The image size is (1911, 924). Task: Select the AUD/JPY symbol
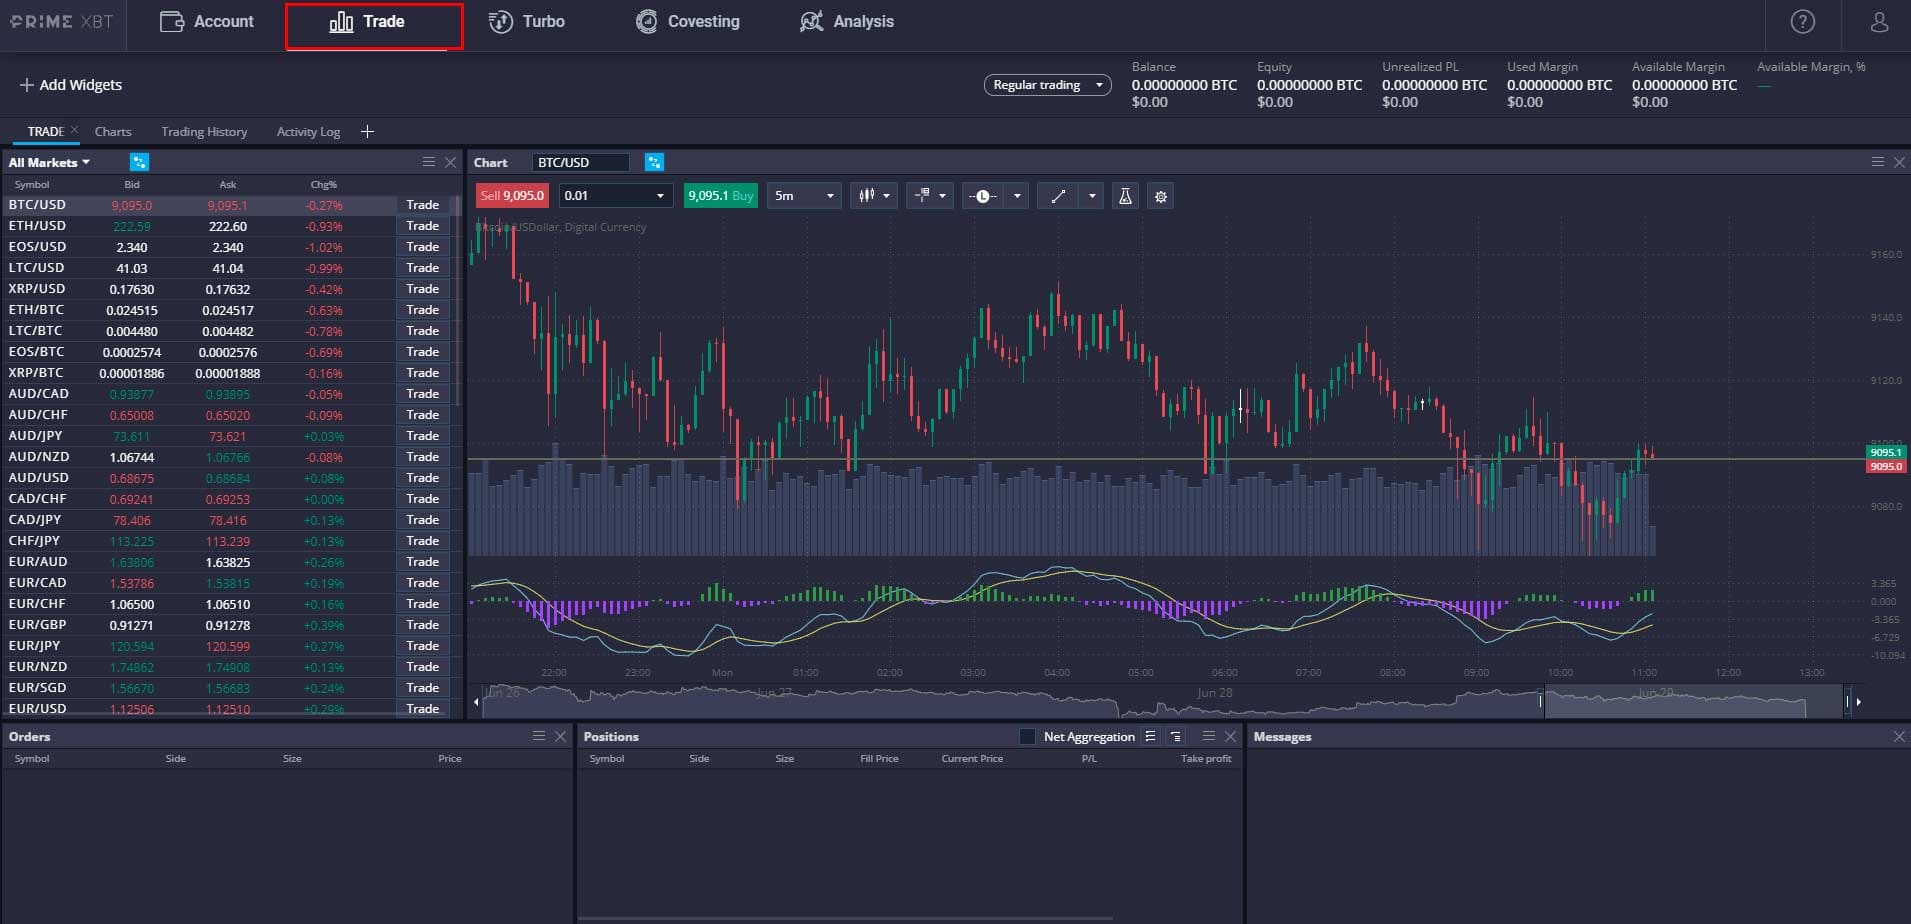click(35, 436)
